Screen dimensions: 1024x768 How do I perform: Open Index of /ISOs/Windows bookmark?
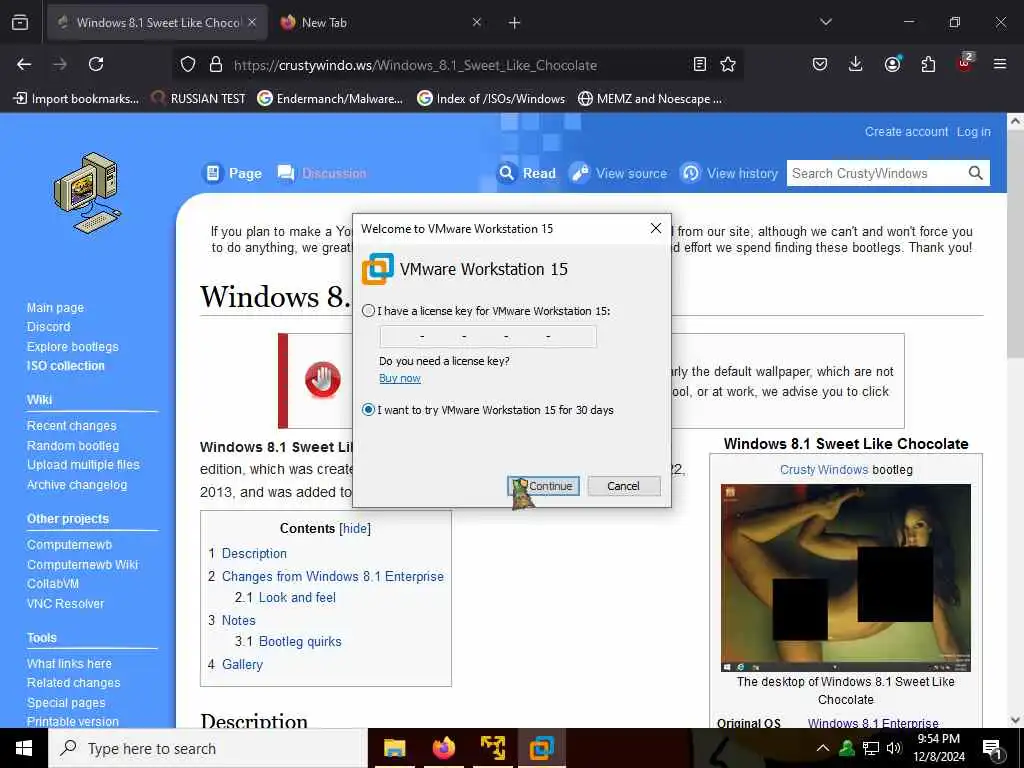491,99
